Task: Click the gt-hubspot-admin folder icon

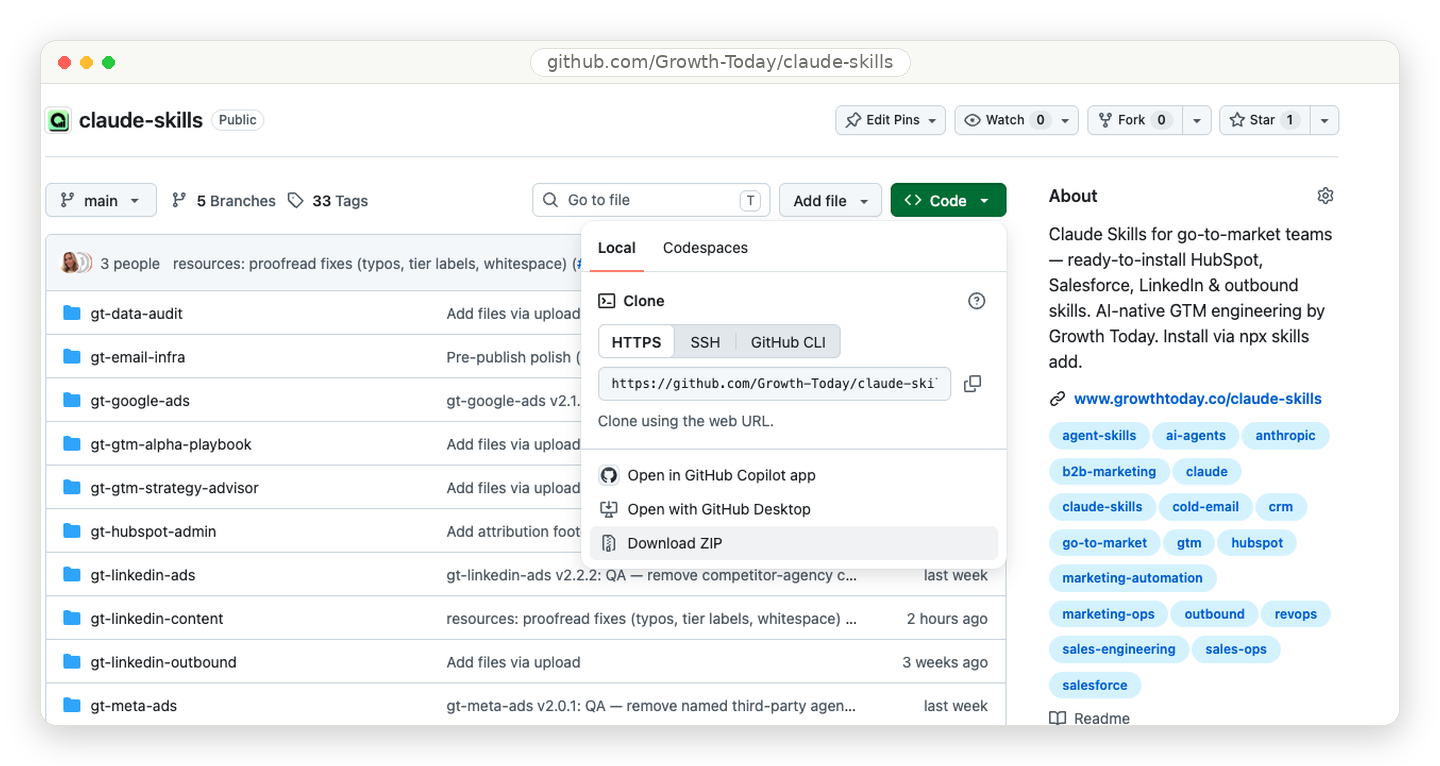Action: point(72,531)
